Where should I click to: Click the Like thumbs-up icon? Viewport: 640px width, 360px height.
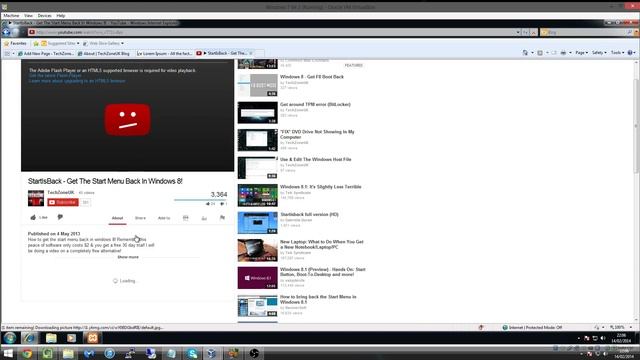click(33, 217)
